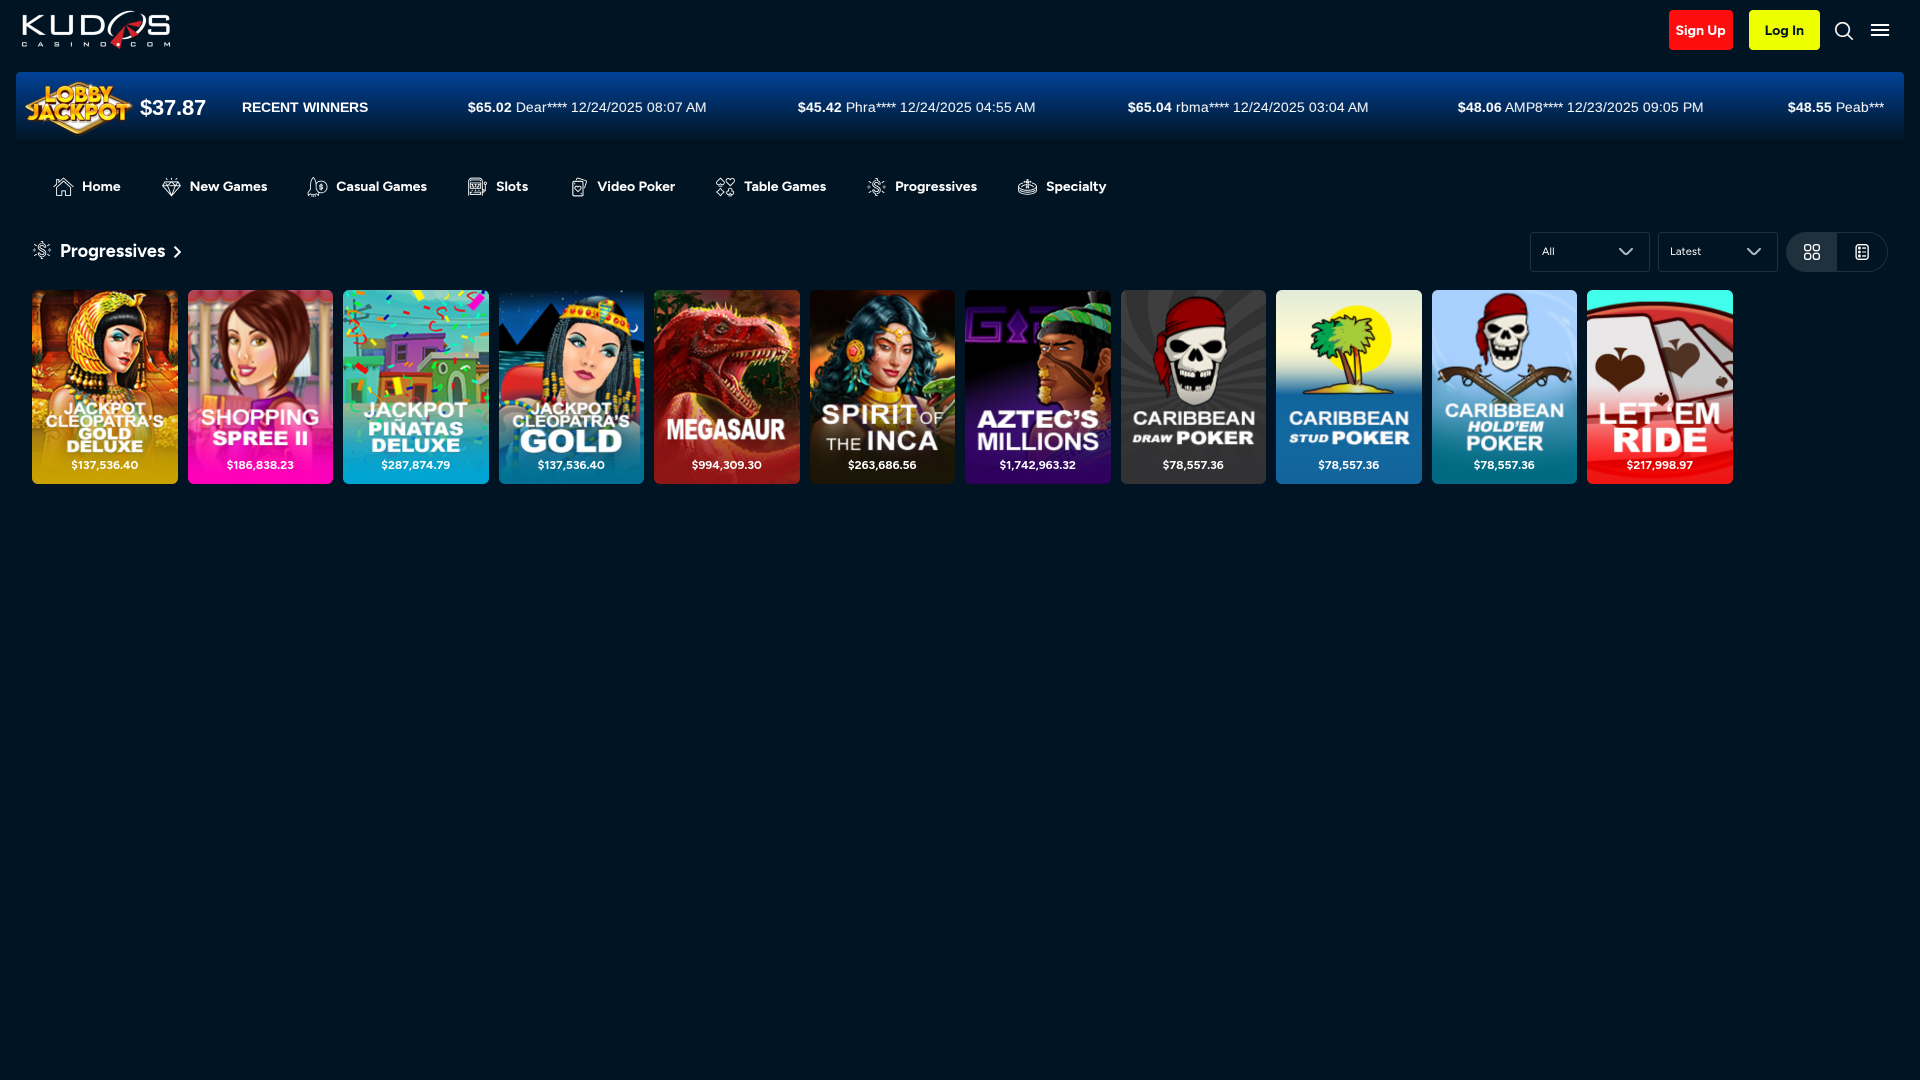Click the Log In button
Viewport: 1920px width, 1080px height.
click(1784, 30)
